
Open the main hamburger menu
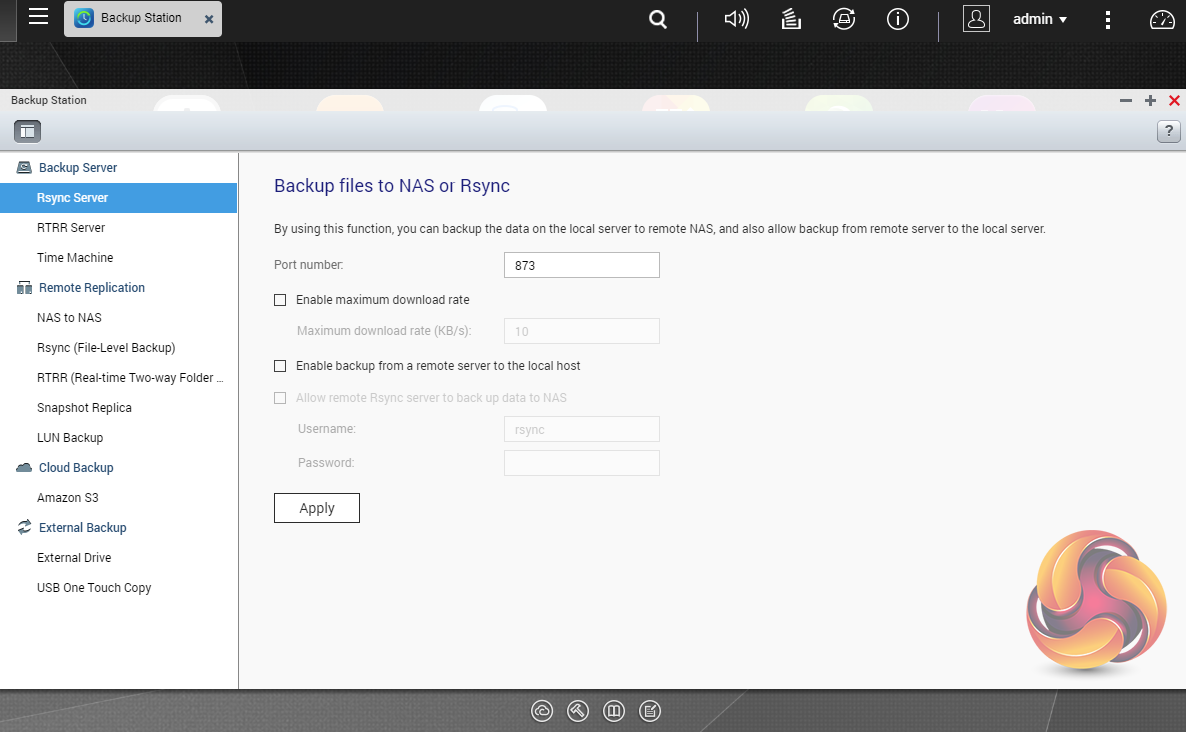38,17
